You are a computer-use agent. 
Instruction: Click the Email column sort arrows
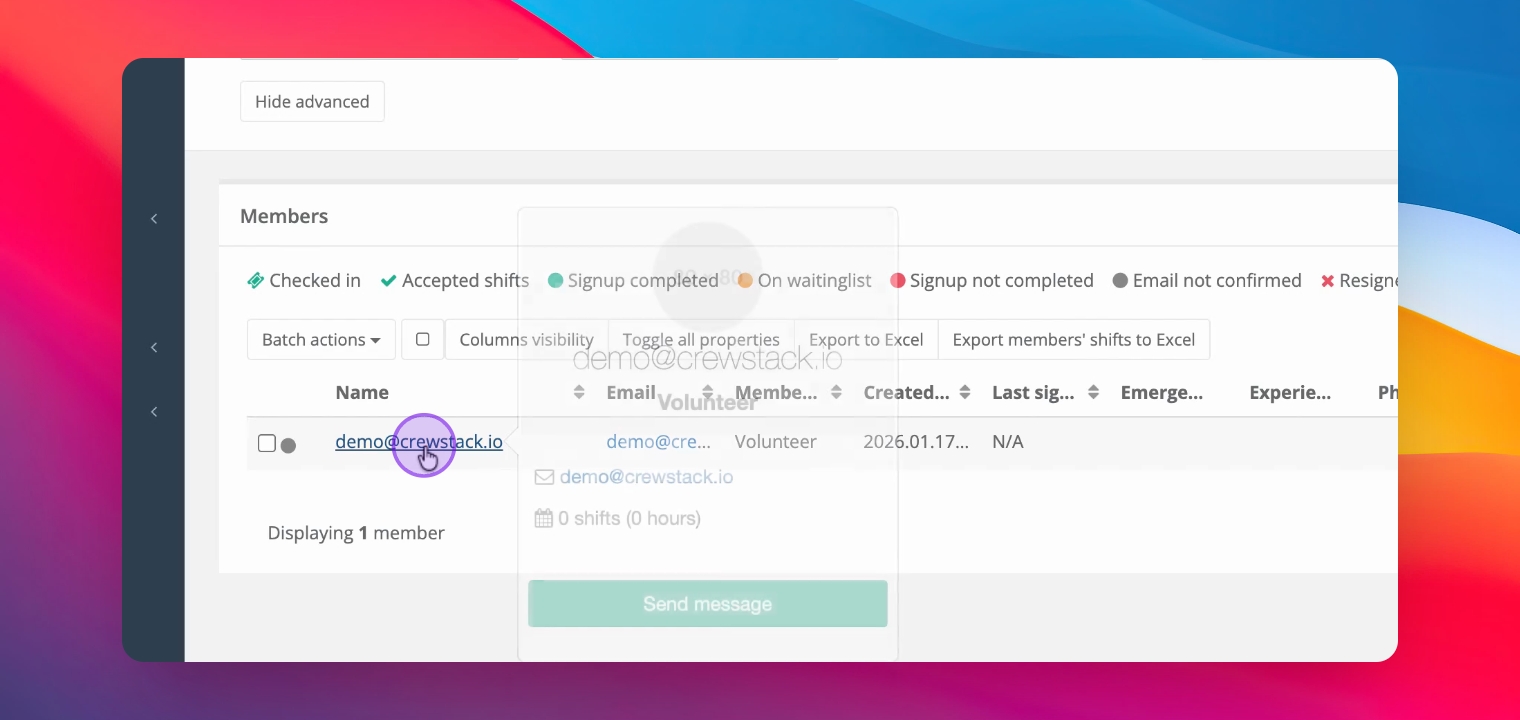(x=708, y=392)
